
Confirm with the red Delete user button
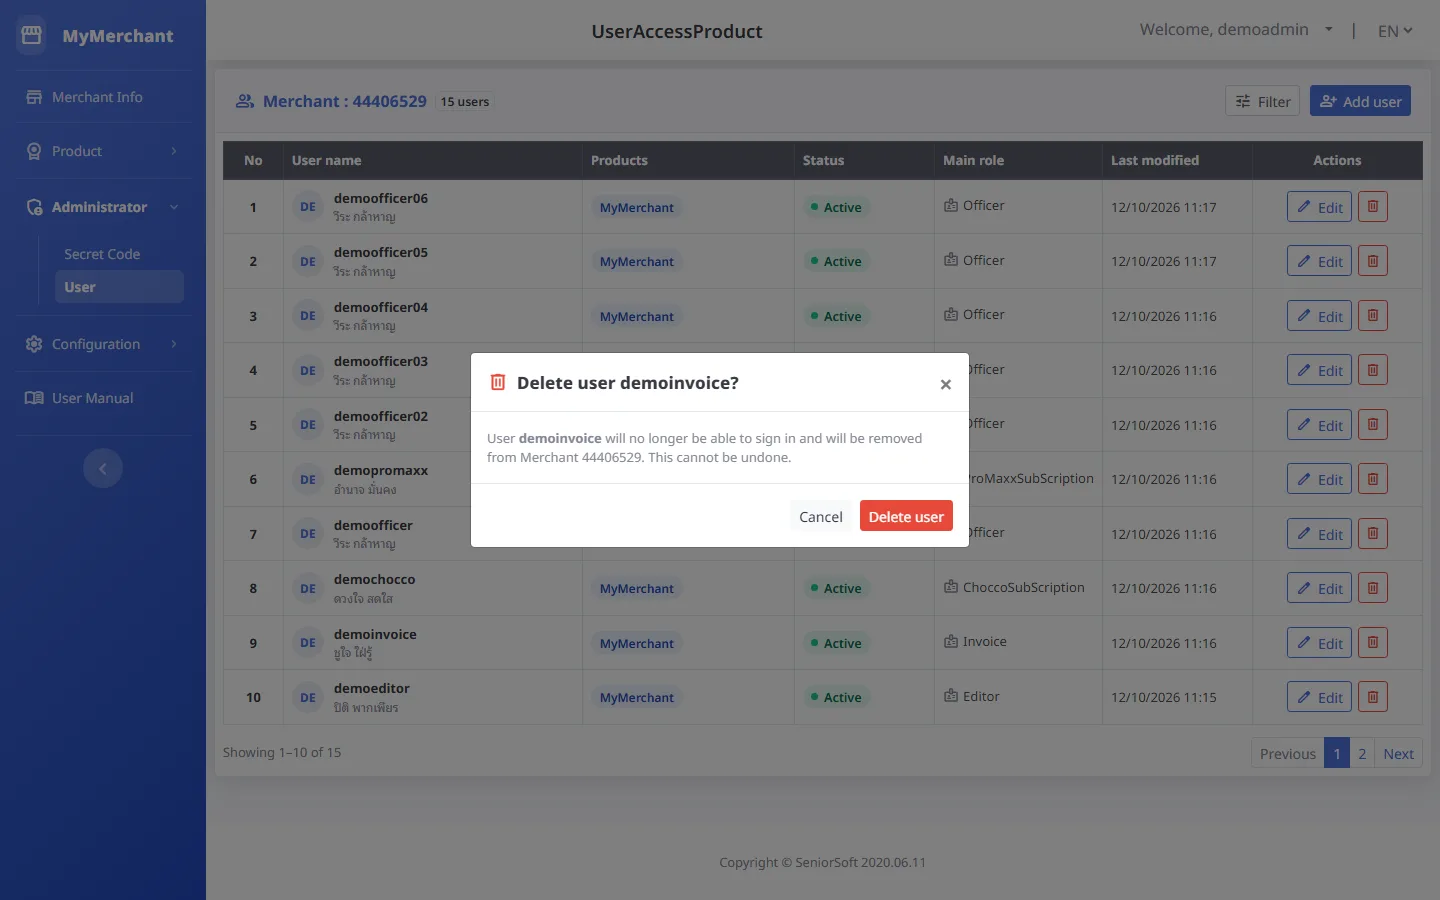coord(906,516)
